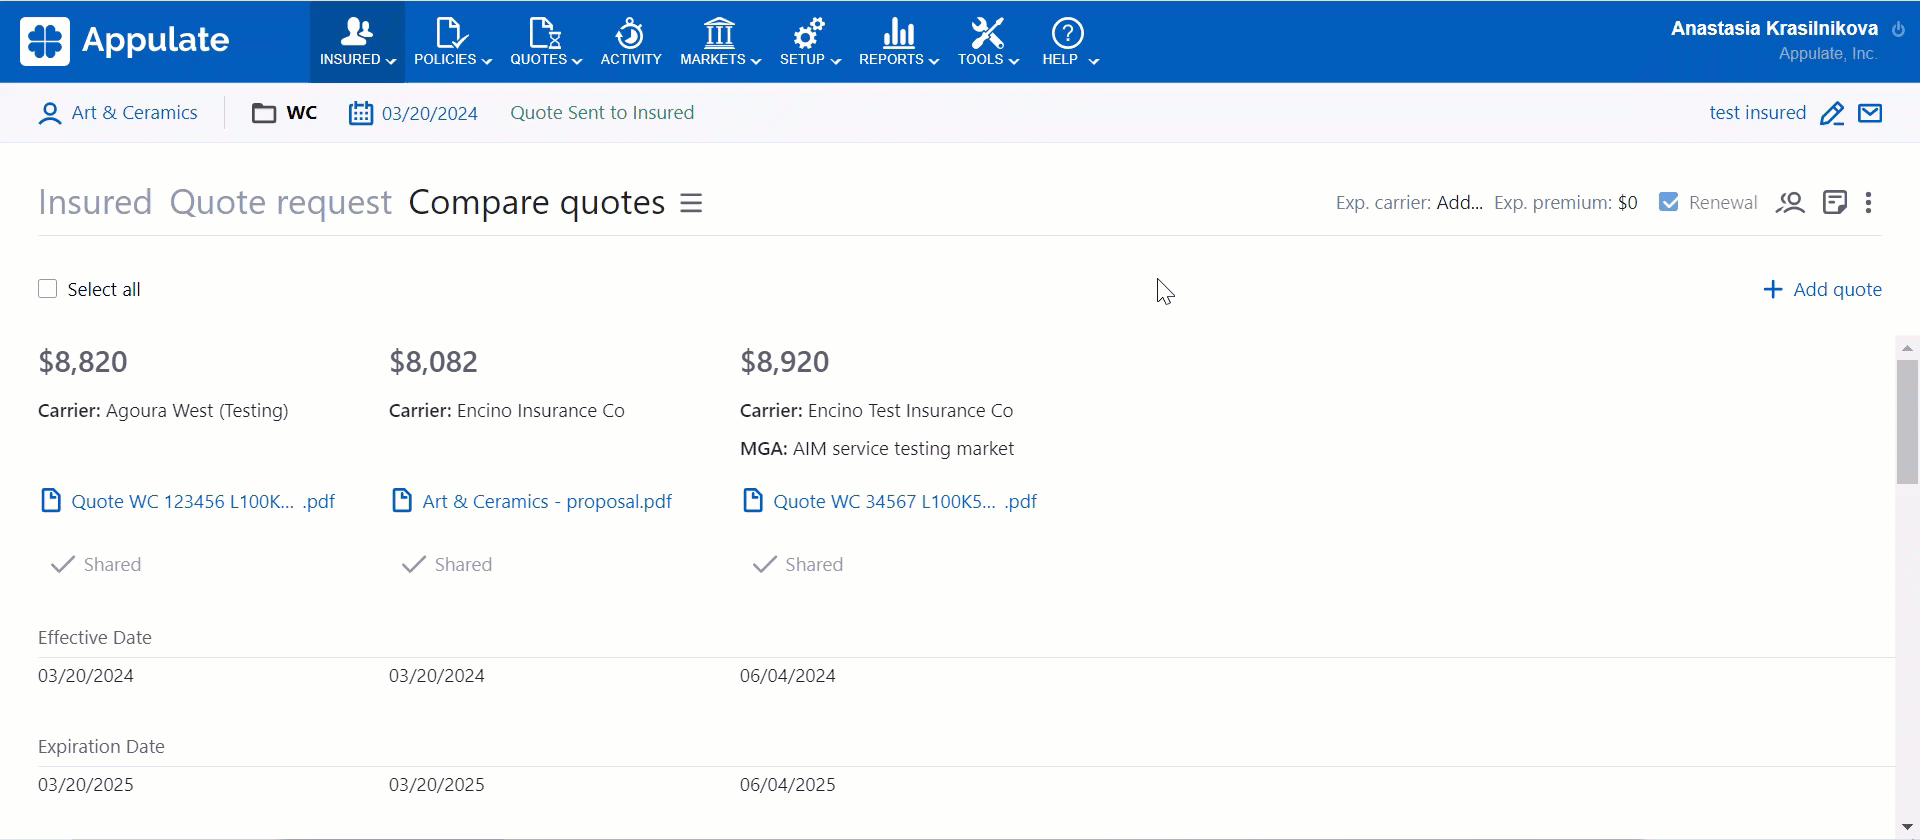Click the envelope email icon
The width and height of the screenshot is (1920, 840).
(x=1870, y=113)
